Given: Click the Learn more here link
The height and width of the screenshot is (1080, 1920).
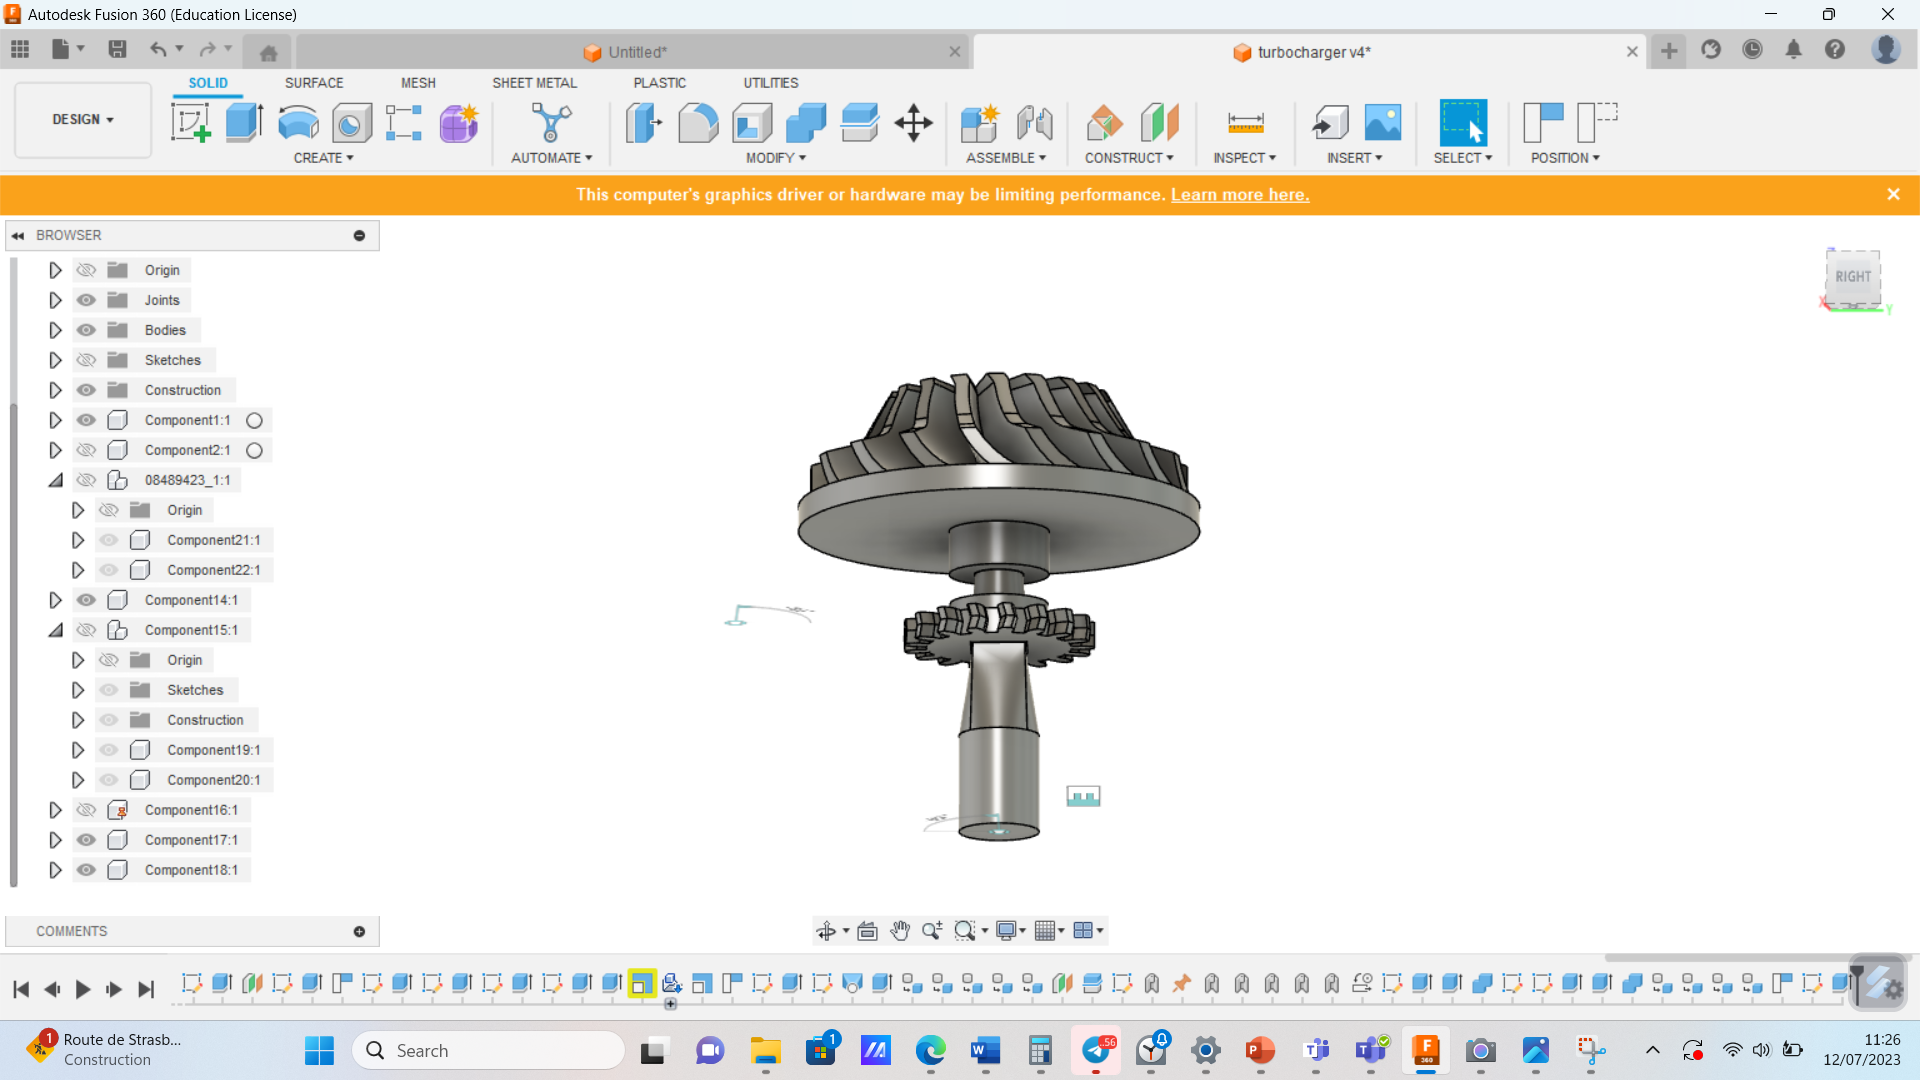Looking at the screenshot, I should [1239, 195].
